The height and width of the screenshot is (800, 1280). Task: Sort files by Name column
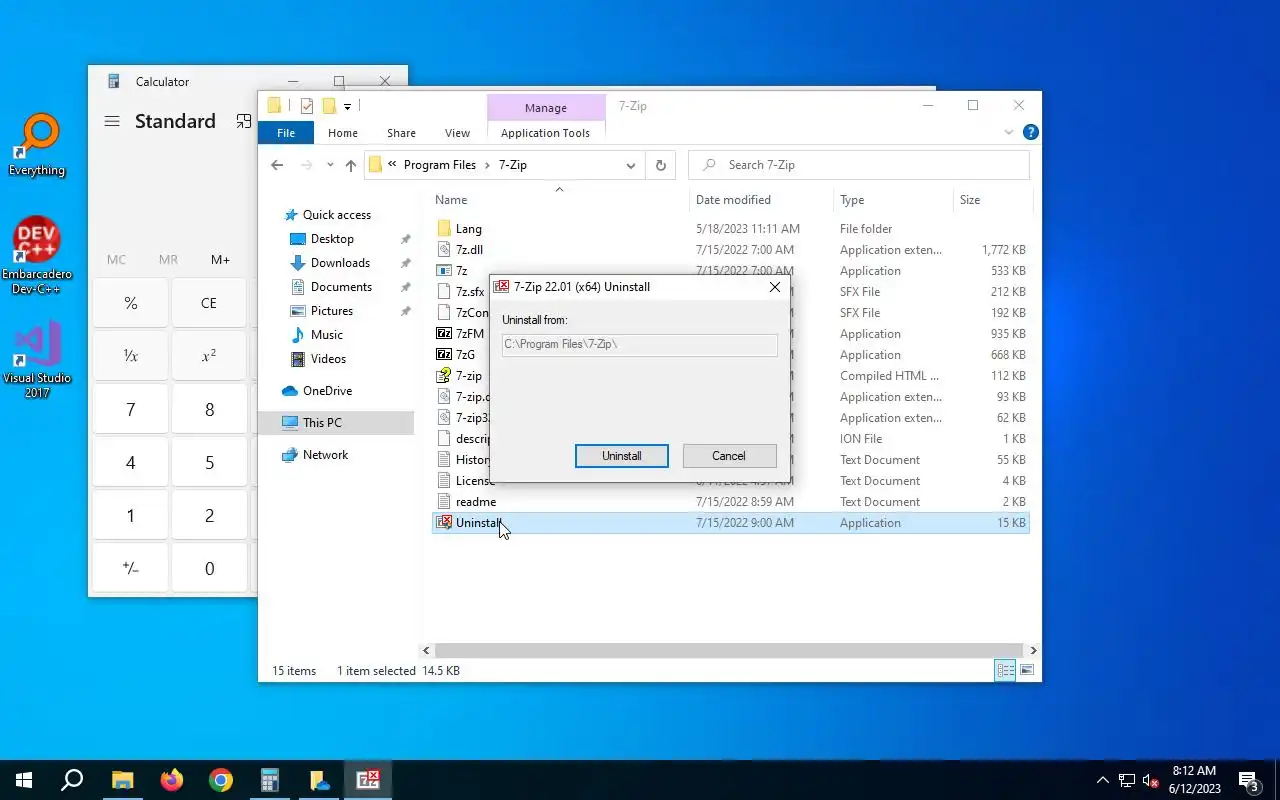pos(451,200)
